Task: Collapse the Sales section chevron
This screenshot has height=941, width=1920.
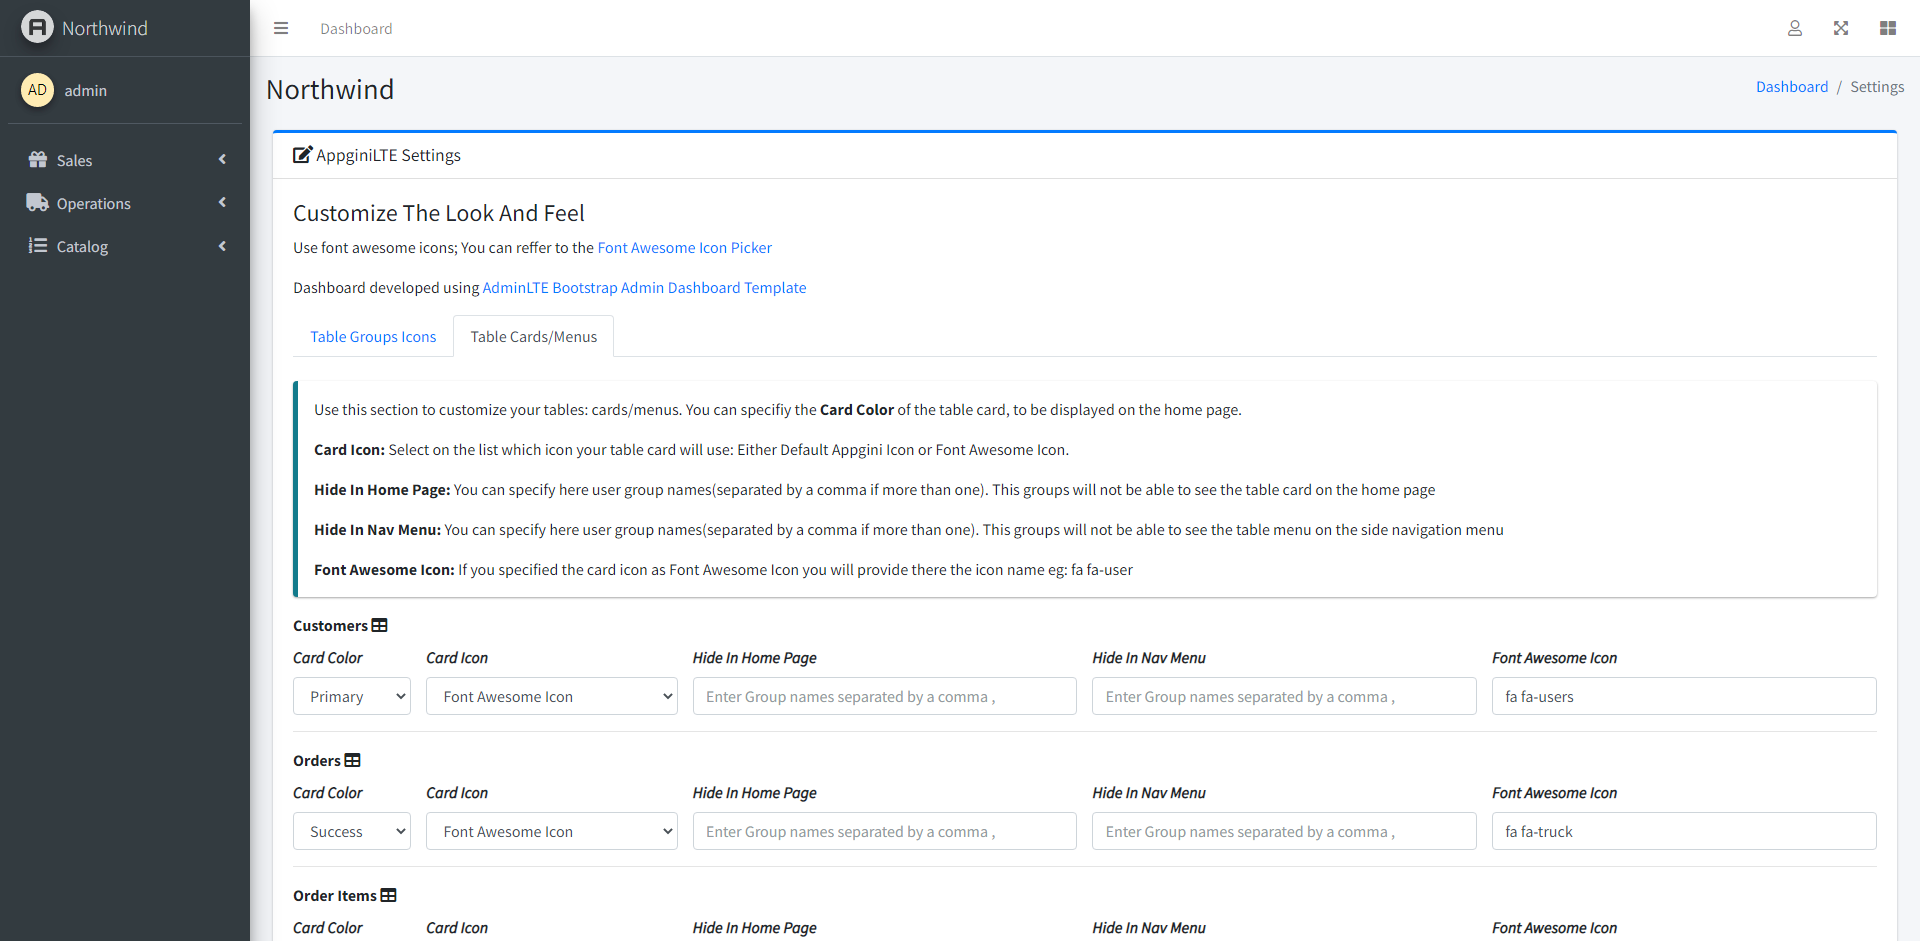Action: coord(222,159)
